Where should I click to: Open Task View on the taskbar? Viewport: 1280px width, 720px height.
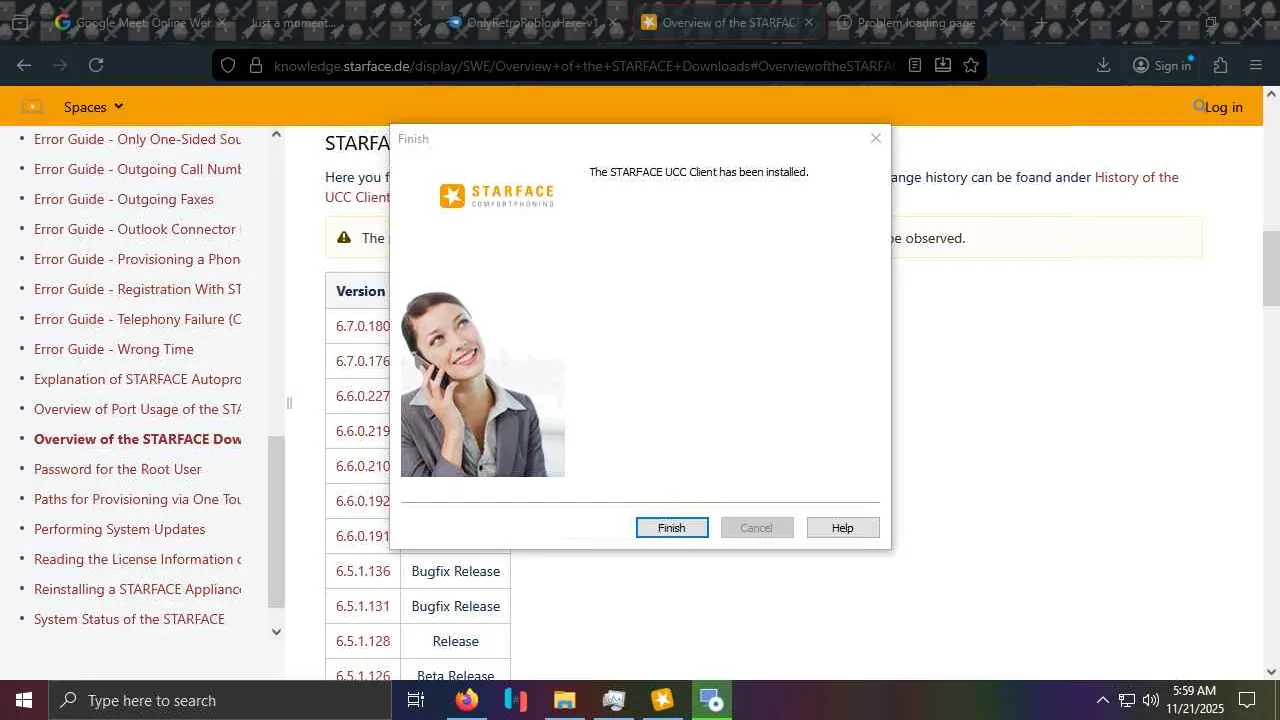(x=416, y=700)
